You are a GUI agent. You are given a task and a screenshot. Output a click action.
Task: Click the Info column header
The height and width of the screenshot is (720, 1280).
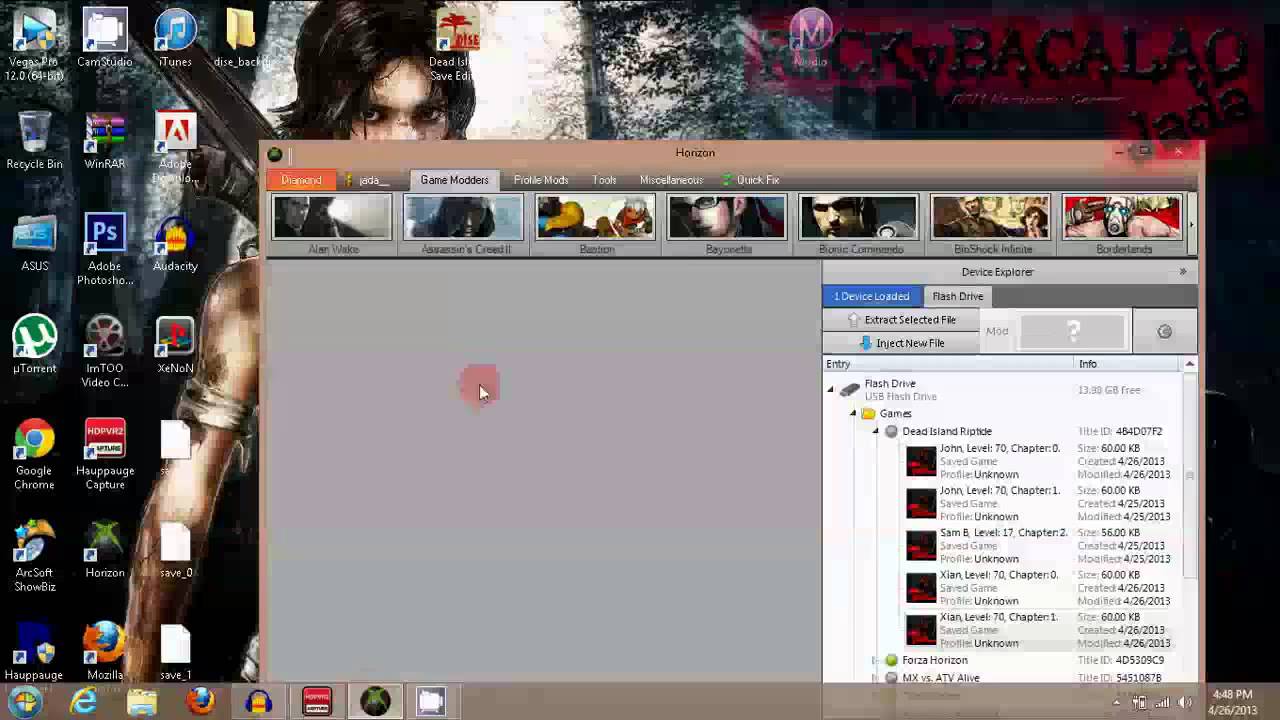pos(1127,364)
